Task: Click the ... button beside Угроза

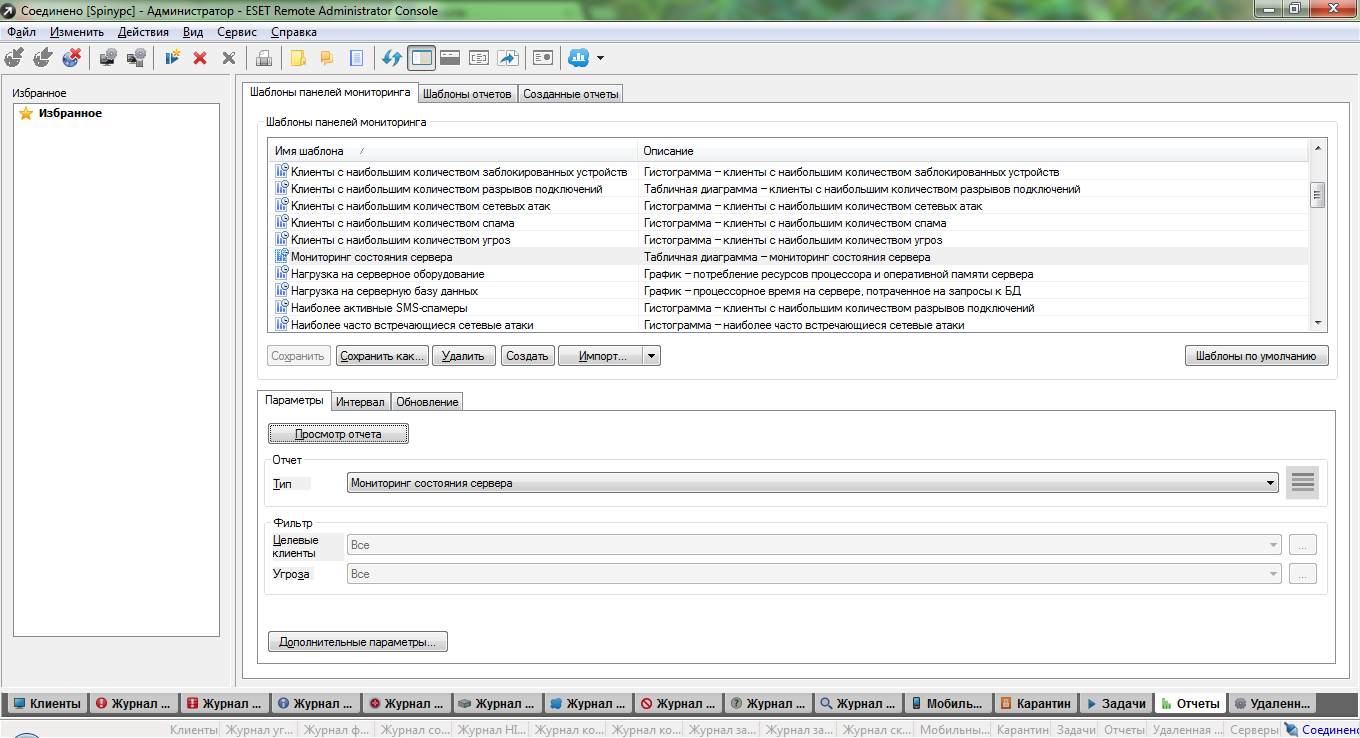Action: tap(1302, 574)
